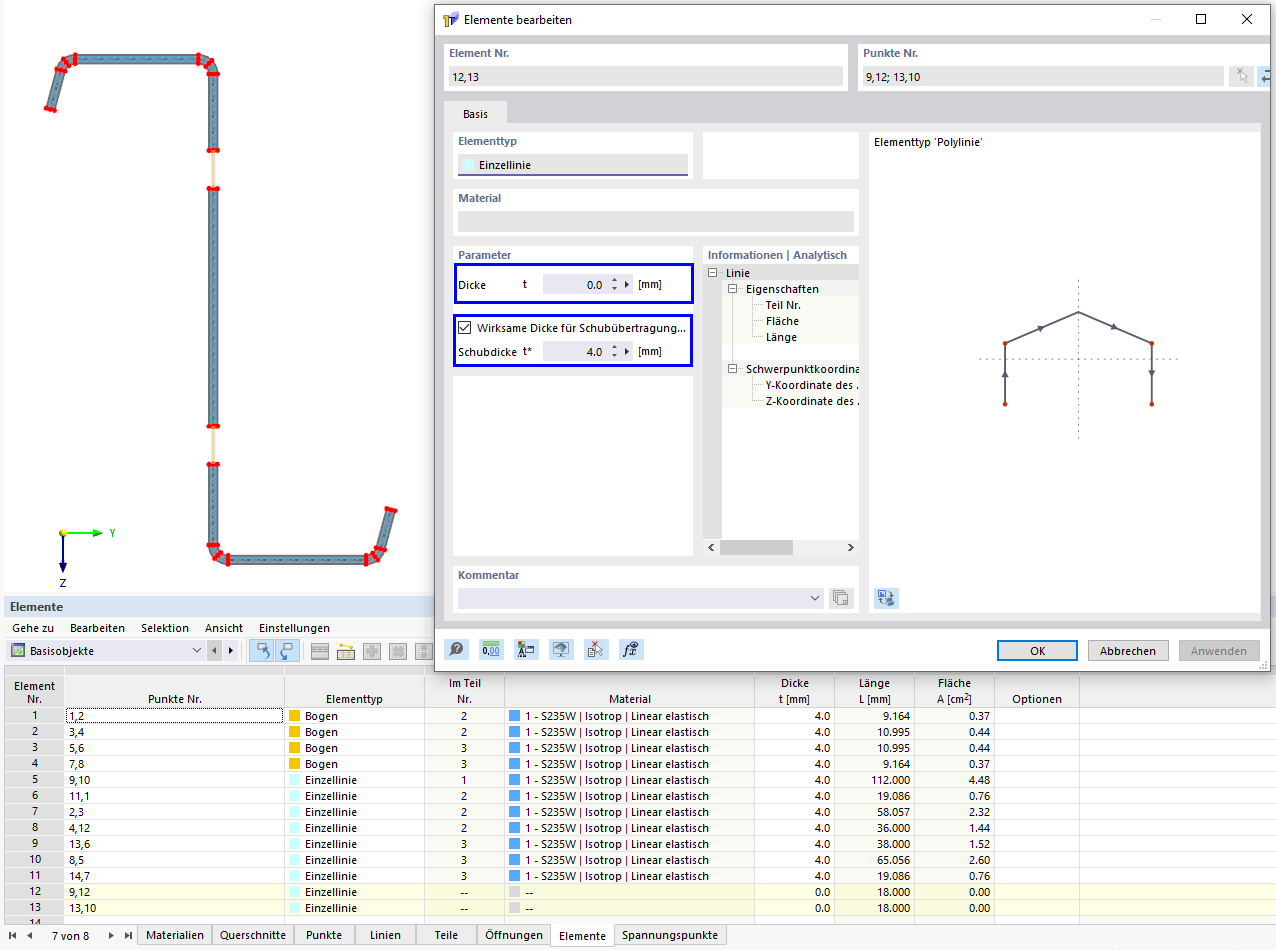Viewport: 1276px width, 950px height.
Task: Click the pick points cursor icon
Action: point(1241,76)
